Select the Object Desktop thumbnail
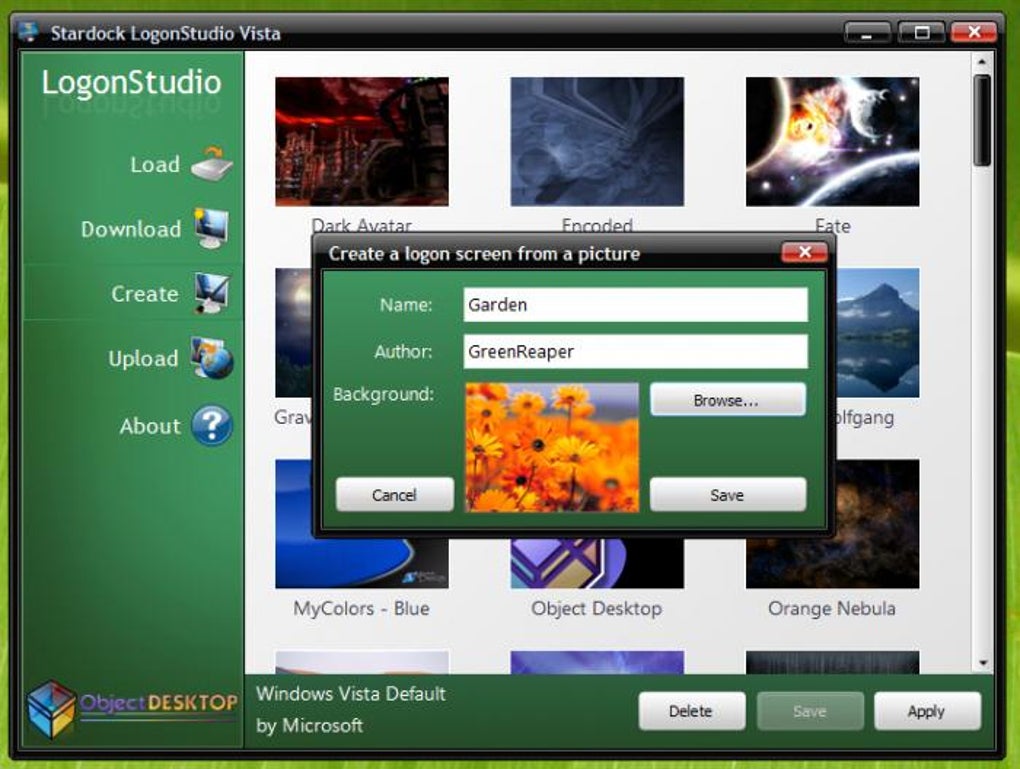1020x769 pixels. coord(597,563)
